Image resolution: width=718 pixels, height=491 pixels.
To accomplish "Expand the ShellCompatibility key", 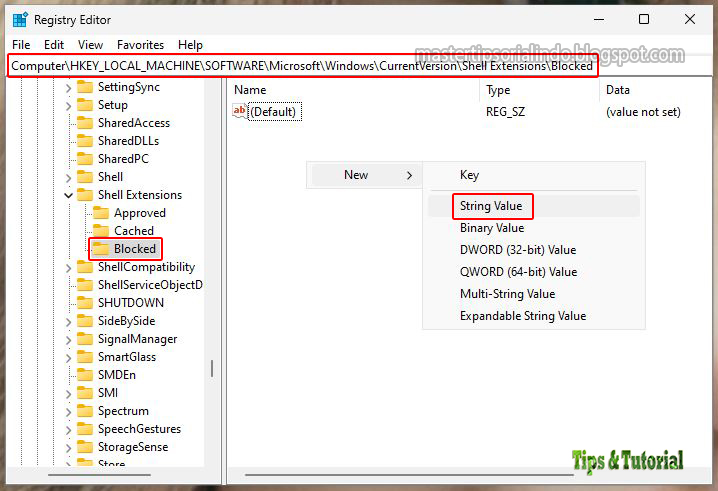I will (x=68, y=267).
